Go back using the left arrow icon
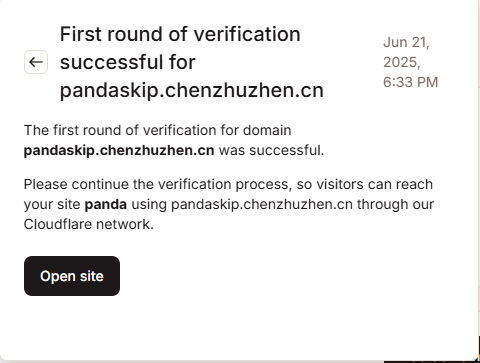Screen dimensions: 480x363 coord(36,62)
